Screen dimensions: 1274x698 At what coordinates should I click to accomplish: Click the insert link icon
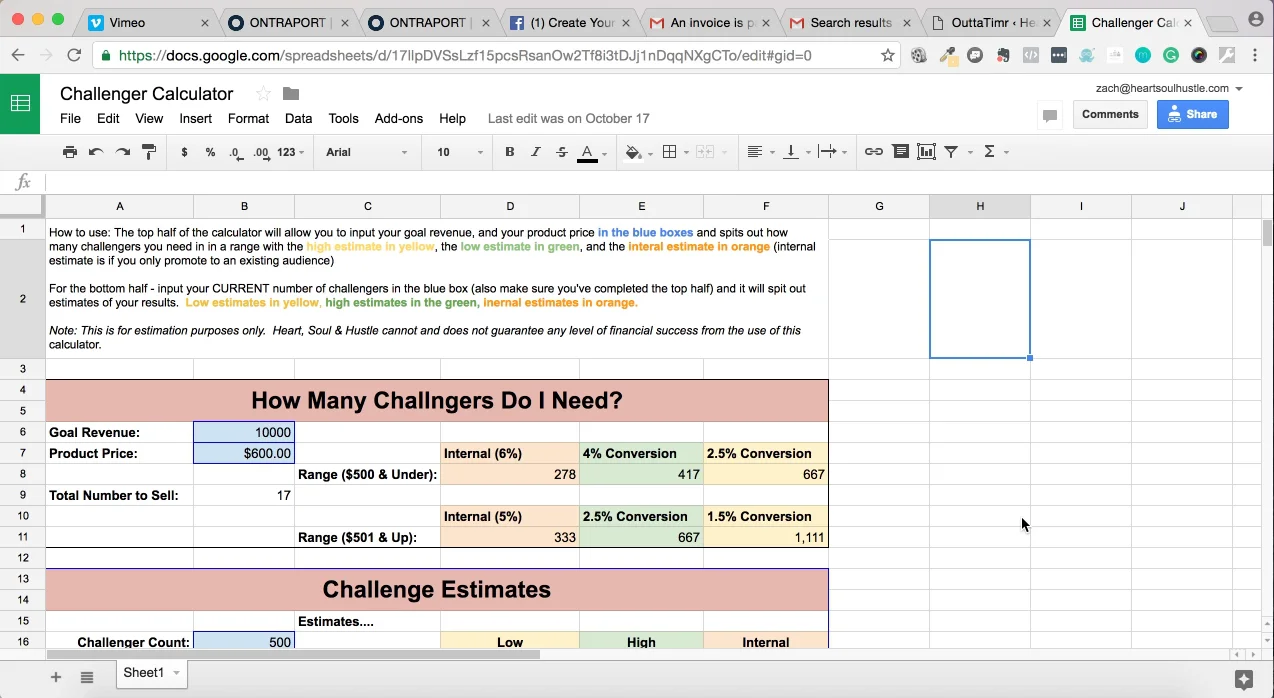pos(873,152)
